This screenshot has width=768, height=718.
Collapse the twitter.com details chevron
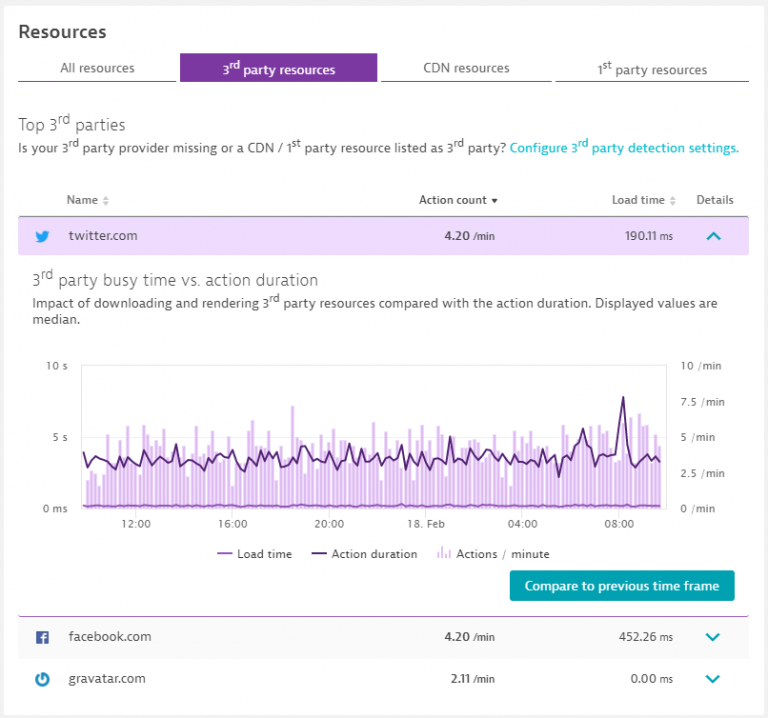pyautogui.click(x=713, y=237)
